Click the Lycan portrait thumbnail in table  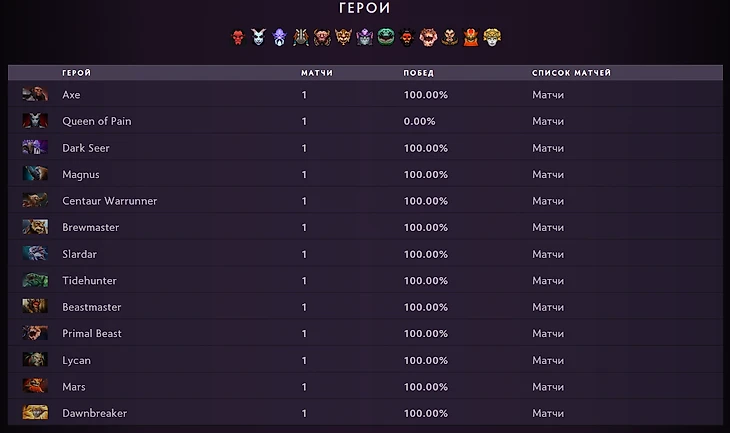(35, 359)
